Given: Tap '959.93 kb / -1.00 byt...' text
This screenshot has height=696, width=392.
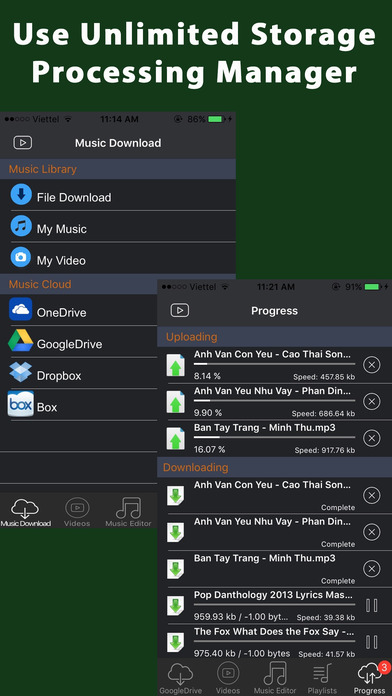Looking at the screenshot, I should pos(241,617).
